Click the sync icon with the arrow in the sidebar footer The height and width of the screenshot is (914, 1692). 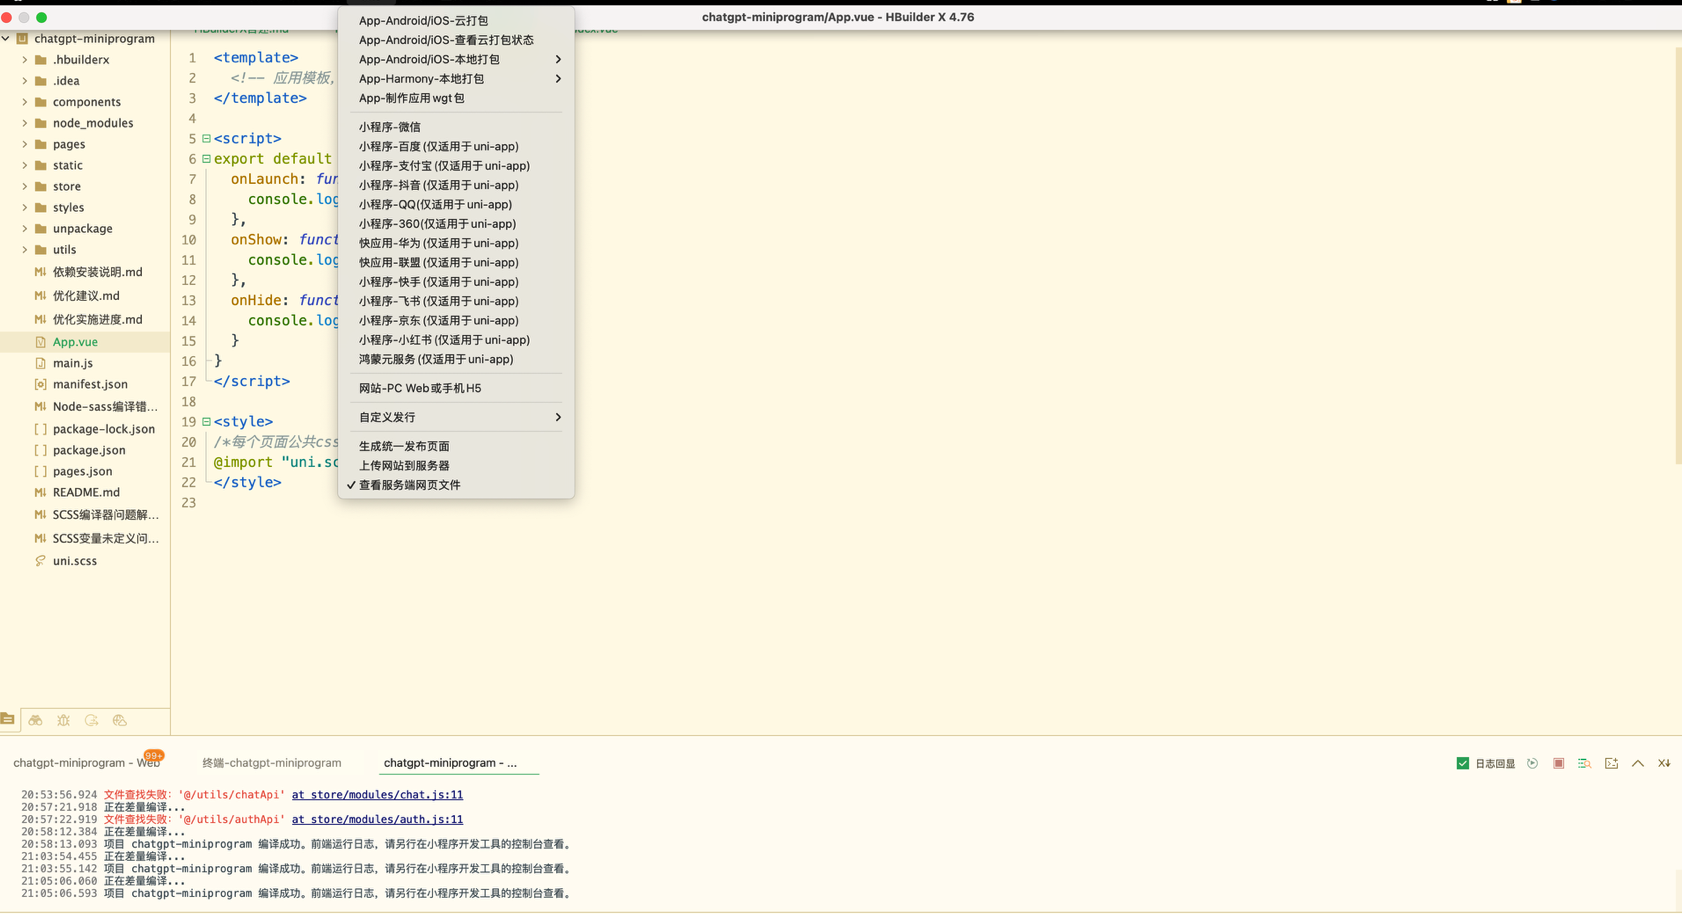[91, 721]
